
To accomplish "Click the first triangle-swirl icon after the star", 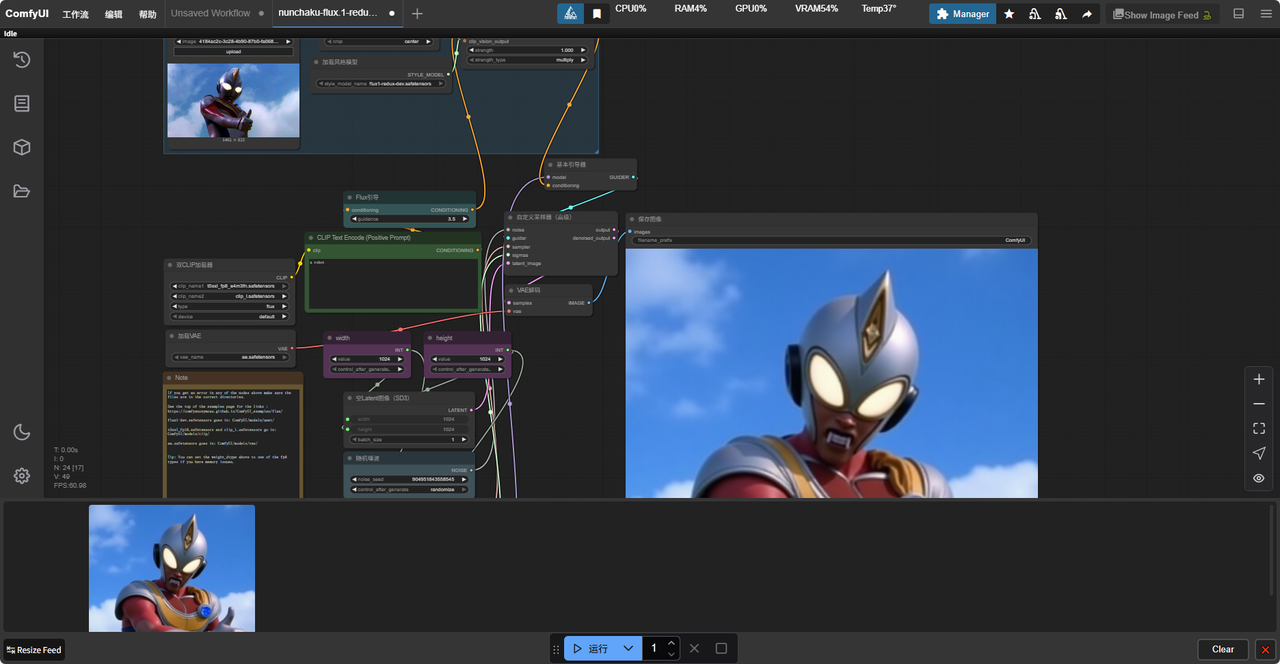I will click(1035, 14).
